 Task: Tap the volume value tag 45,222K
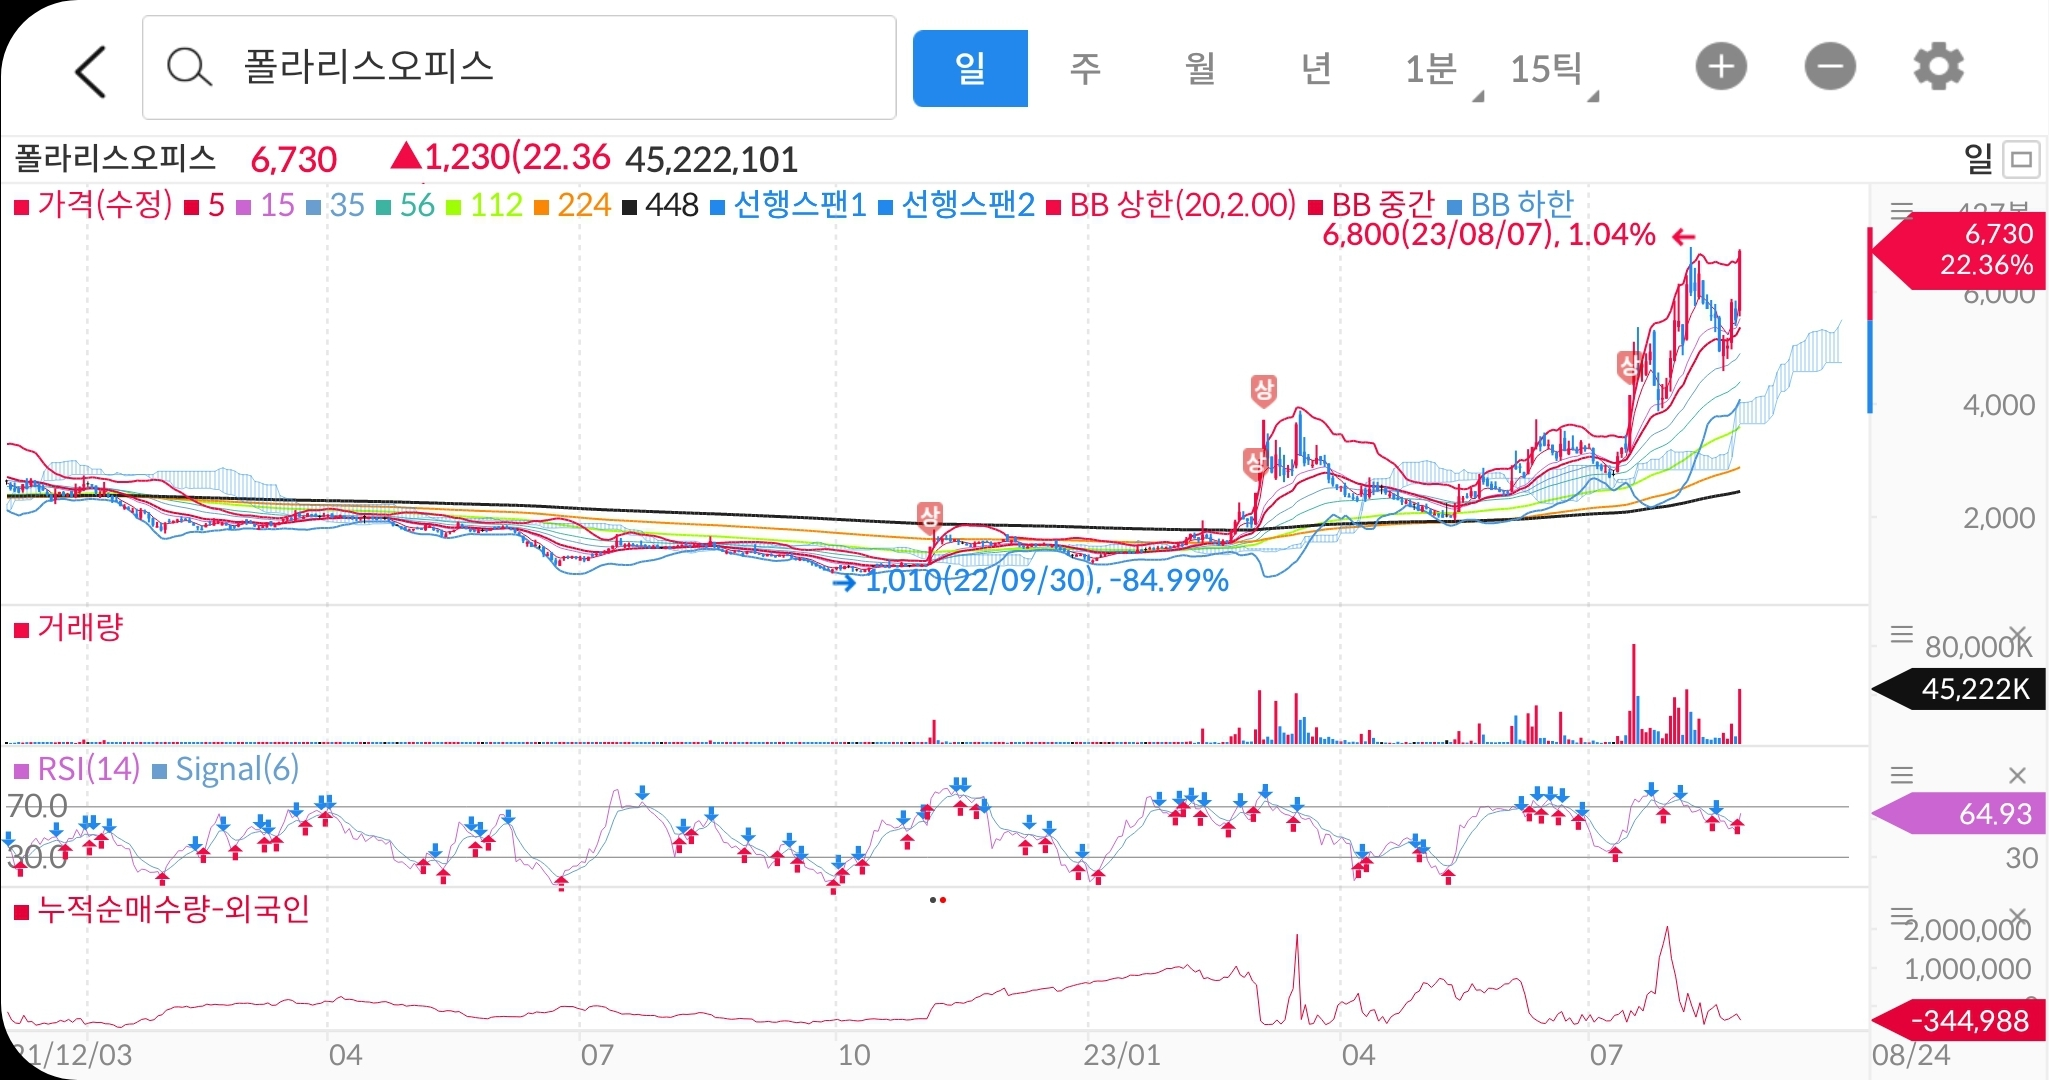pyautogui.click(x=1959, y=689)
